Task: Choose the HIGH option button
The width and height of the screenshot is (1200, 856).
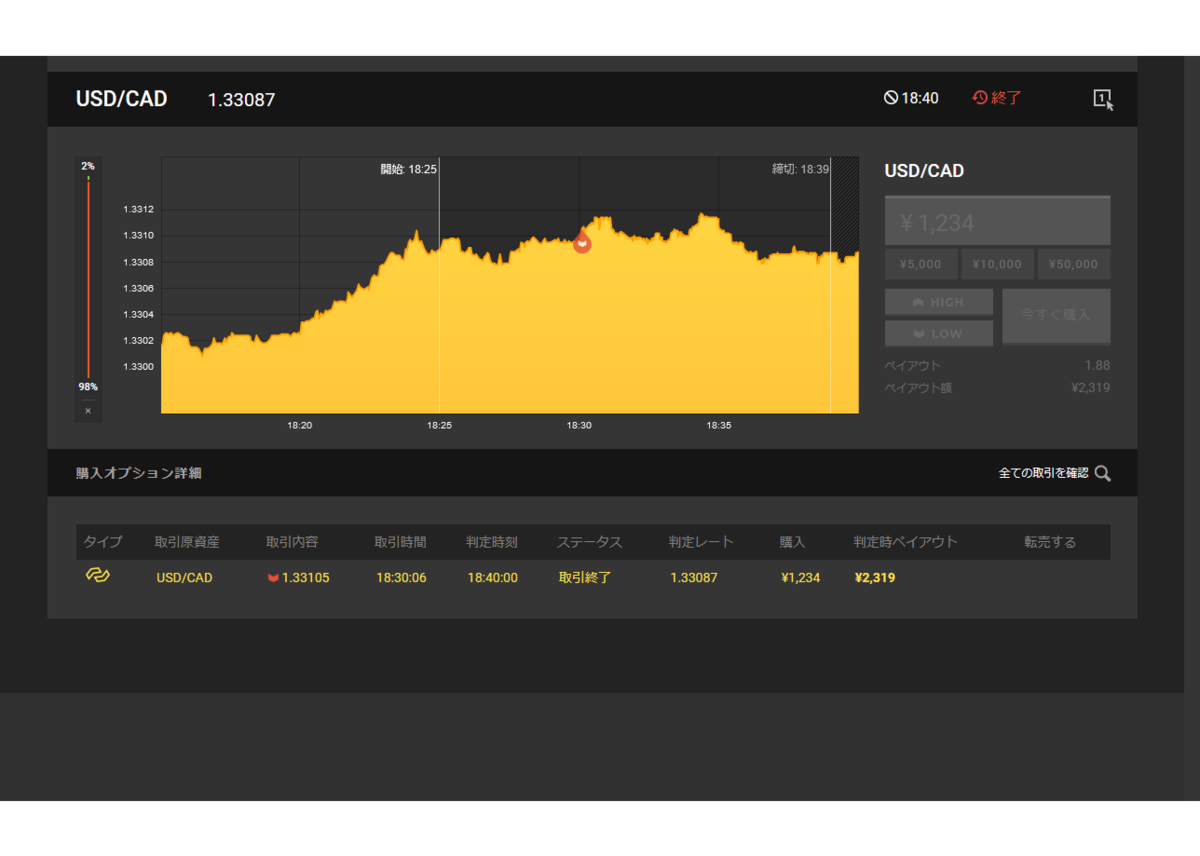Action: pos(938,302)
